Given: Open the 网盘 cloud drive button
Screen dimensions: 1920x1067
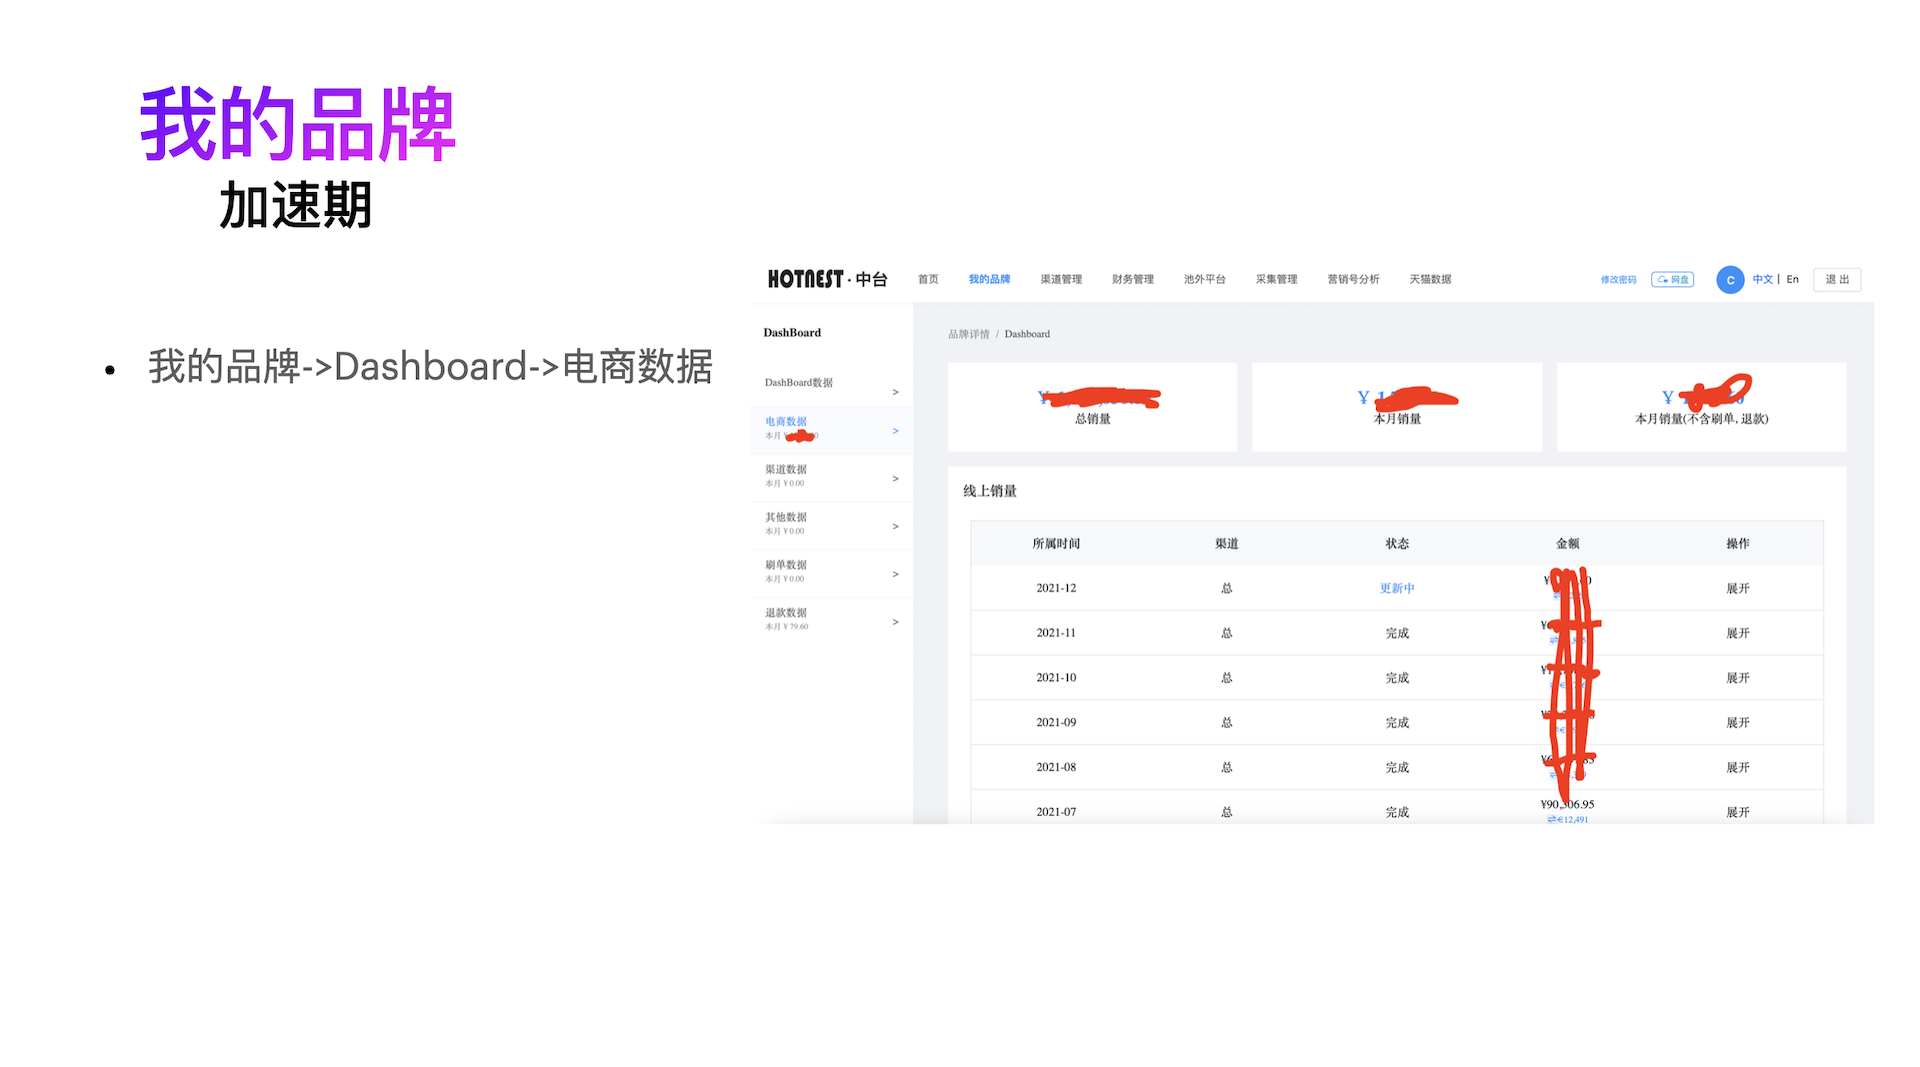Looking at the screenshot, I should tap(1672, 280).
